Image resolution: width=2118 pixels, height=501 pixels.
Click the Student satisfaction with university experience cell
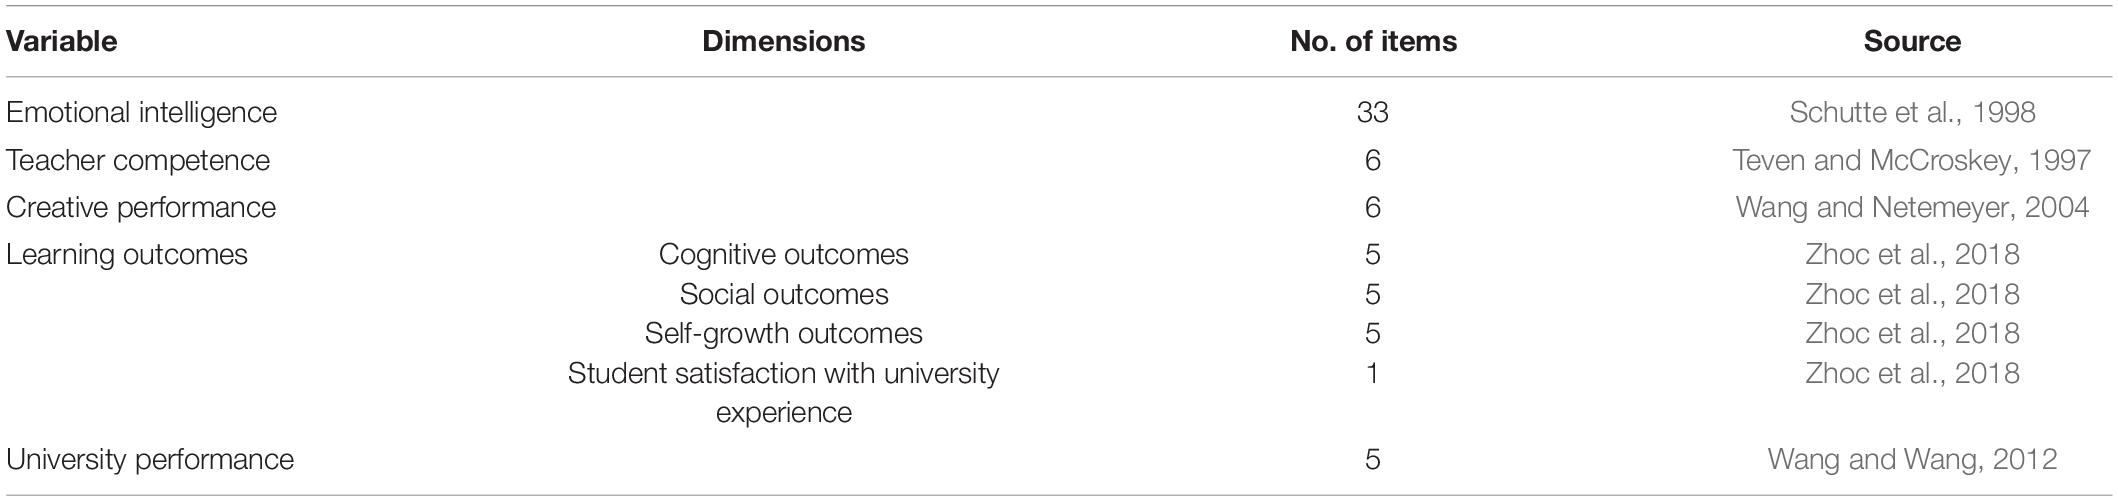pyautogui.click(x=784, y=392)
